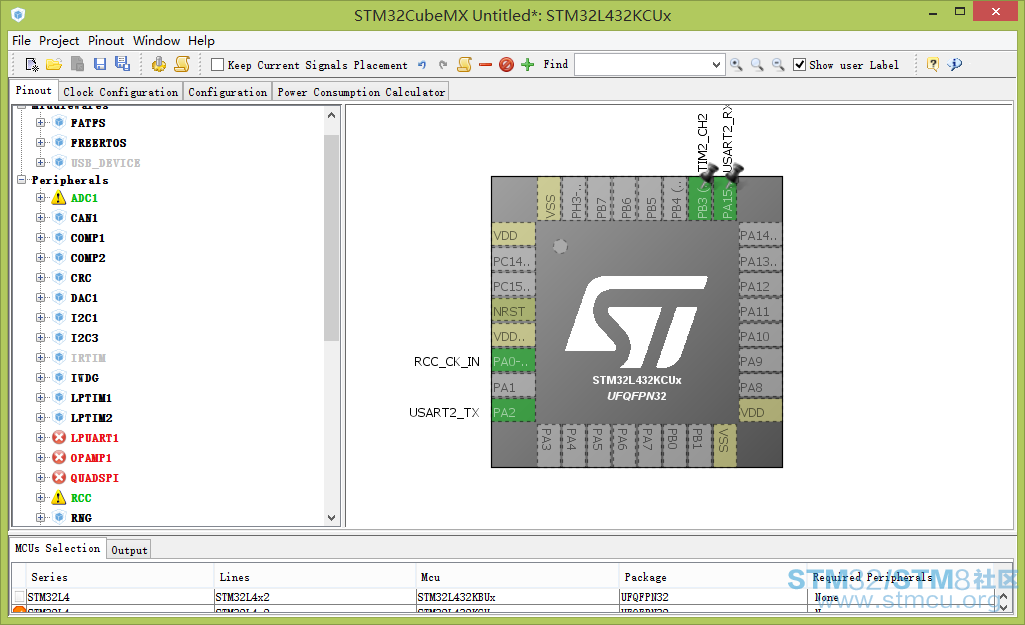The width and height of the screenshot is (1025, 625).
Task: Open the Find combo box dropdown arrow
Action: click(716, 65)
